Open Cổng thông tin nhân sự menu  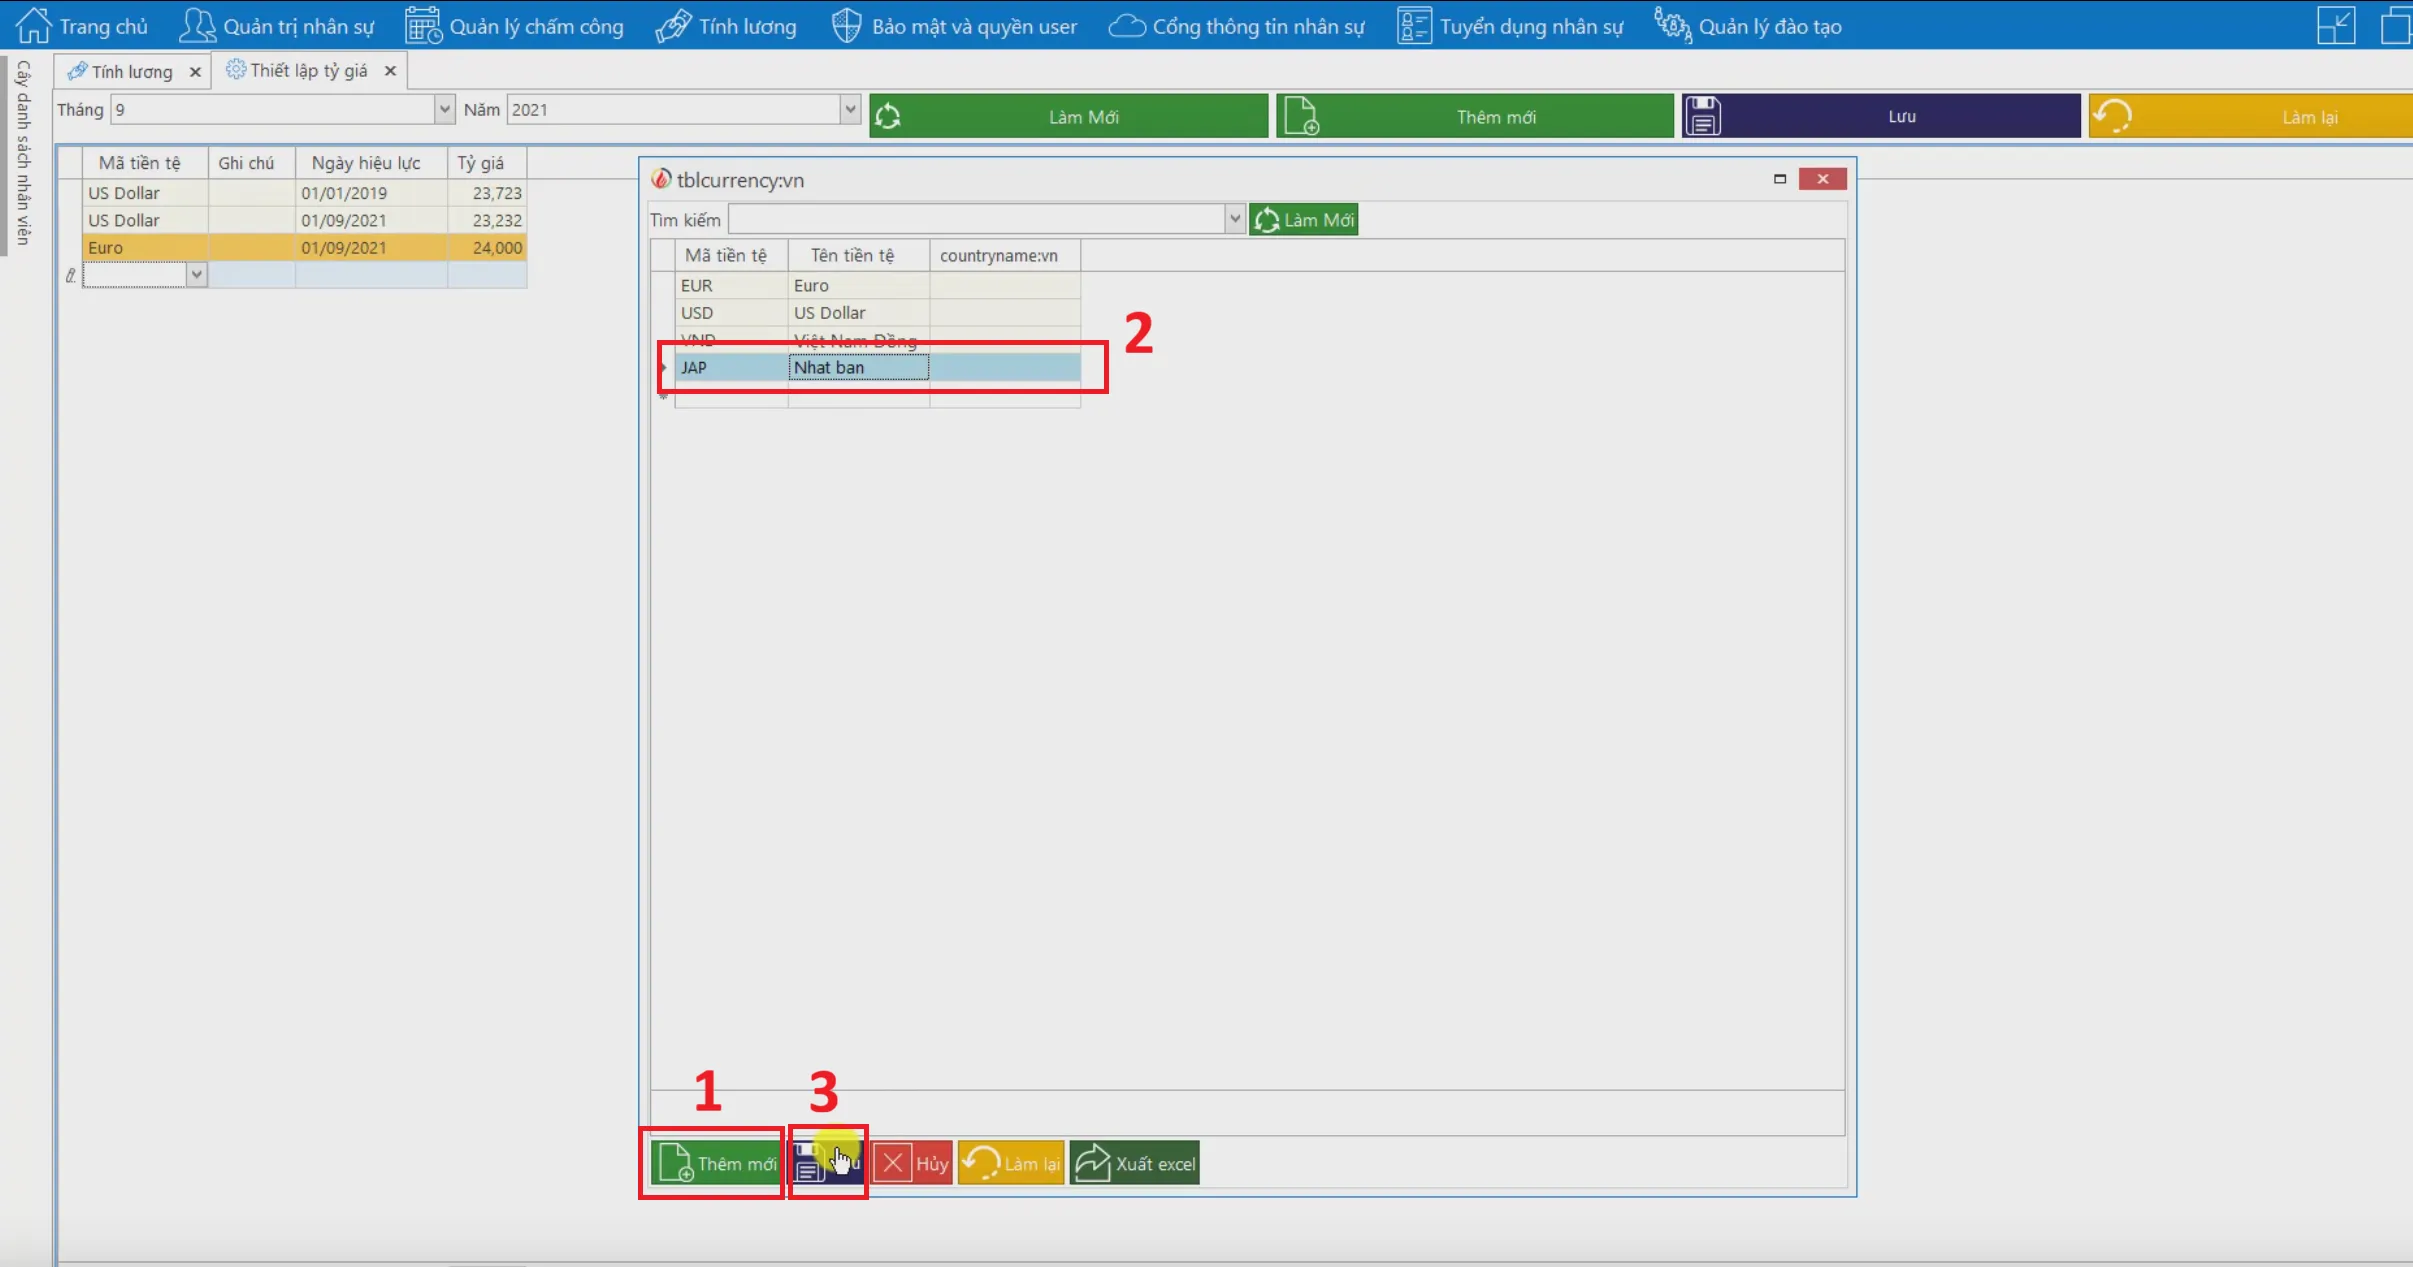[1237, 26]
